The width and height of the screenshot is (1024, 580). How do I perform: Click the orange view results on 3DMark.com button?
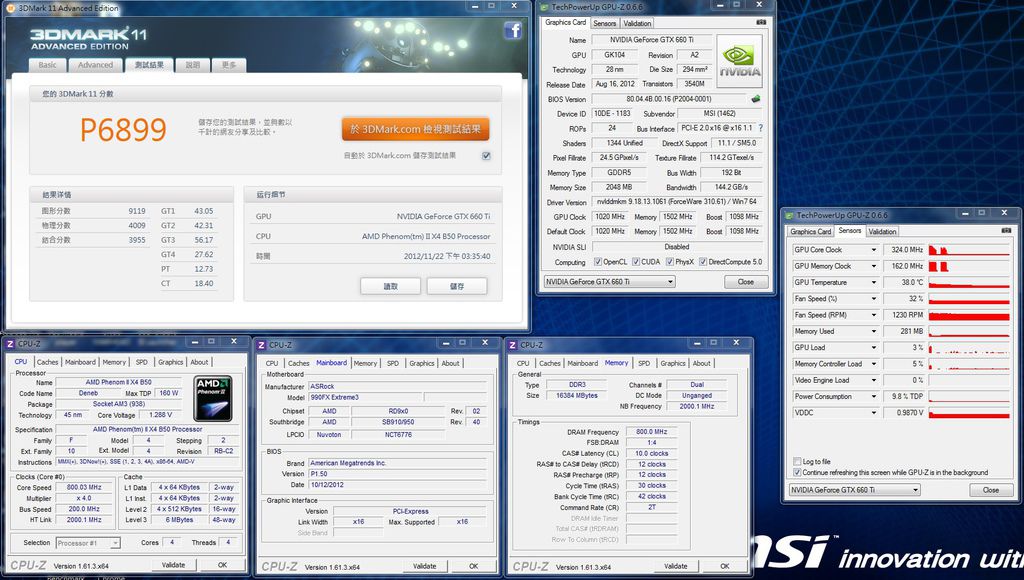pyautogui.click(x=415, y=129)
